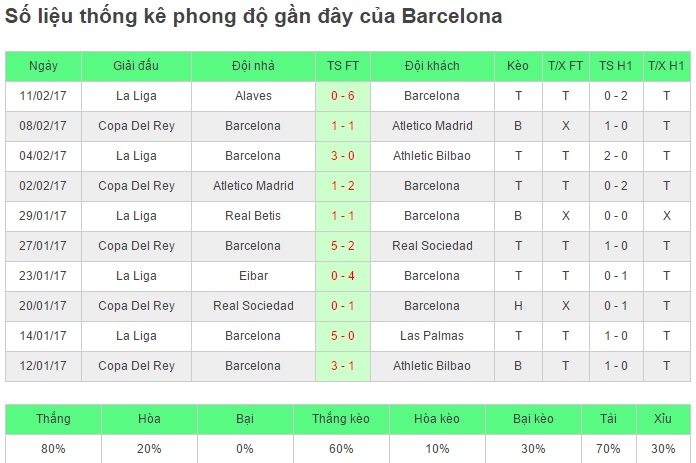Click the Eibar home team cell
The width and height of the screenshot is (696, 463).
(x=253, y=276)
